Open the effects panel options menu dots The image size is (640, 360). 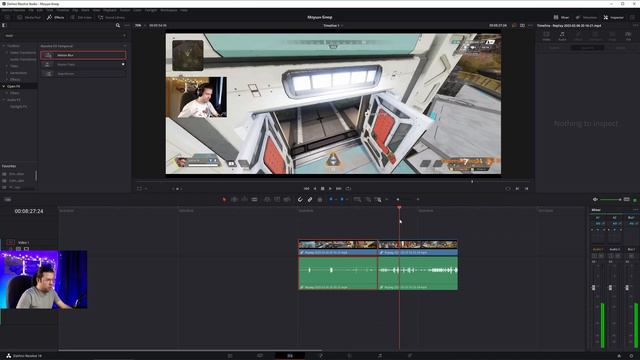[x=127, y=25]
